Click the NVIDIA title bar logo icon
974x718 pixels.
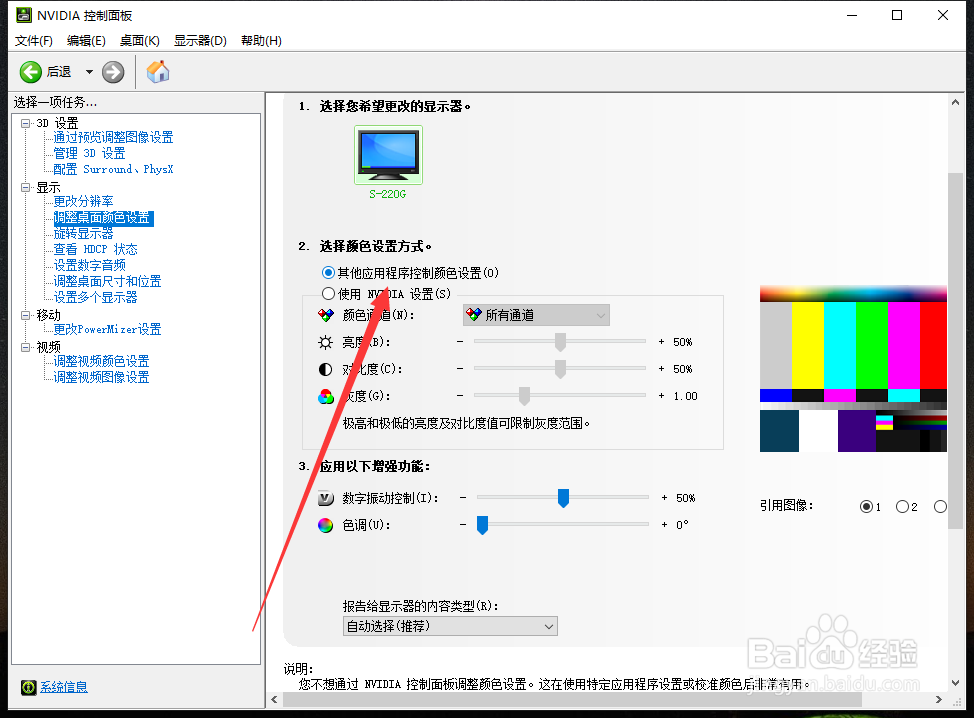pyautogui.click(x=24, y=15)
